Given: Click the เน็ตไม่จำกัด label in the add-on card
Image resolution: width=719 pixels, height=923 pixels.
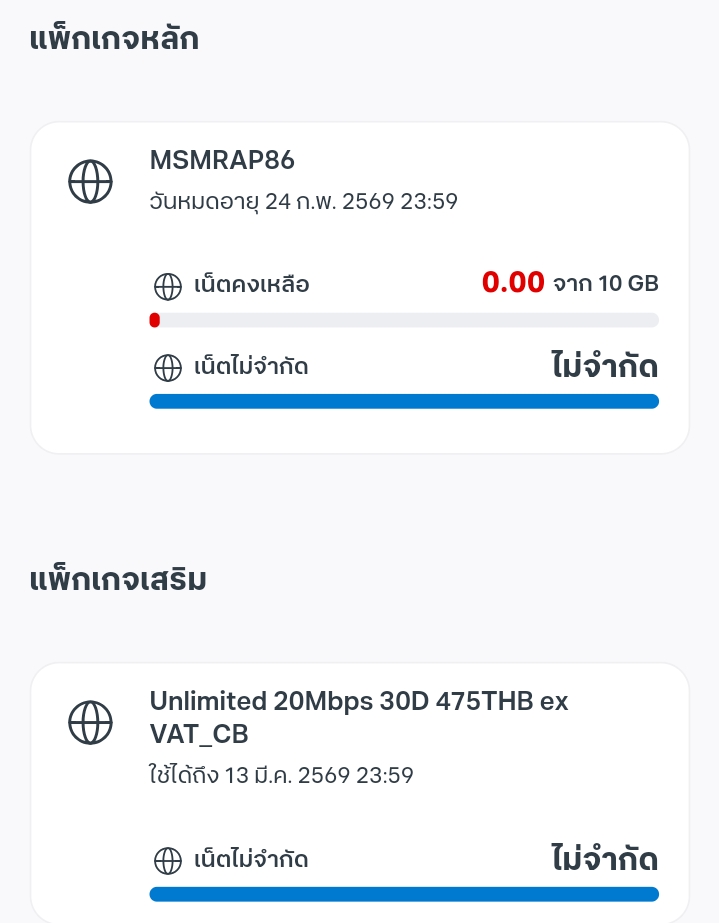Looking at the screenshot, I should tap(251, 860).
